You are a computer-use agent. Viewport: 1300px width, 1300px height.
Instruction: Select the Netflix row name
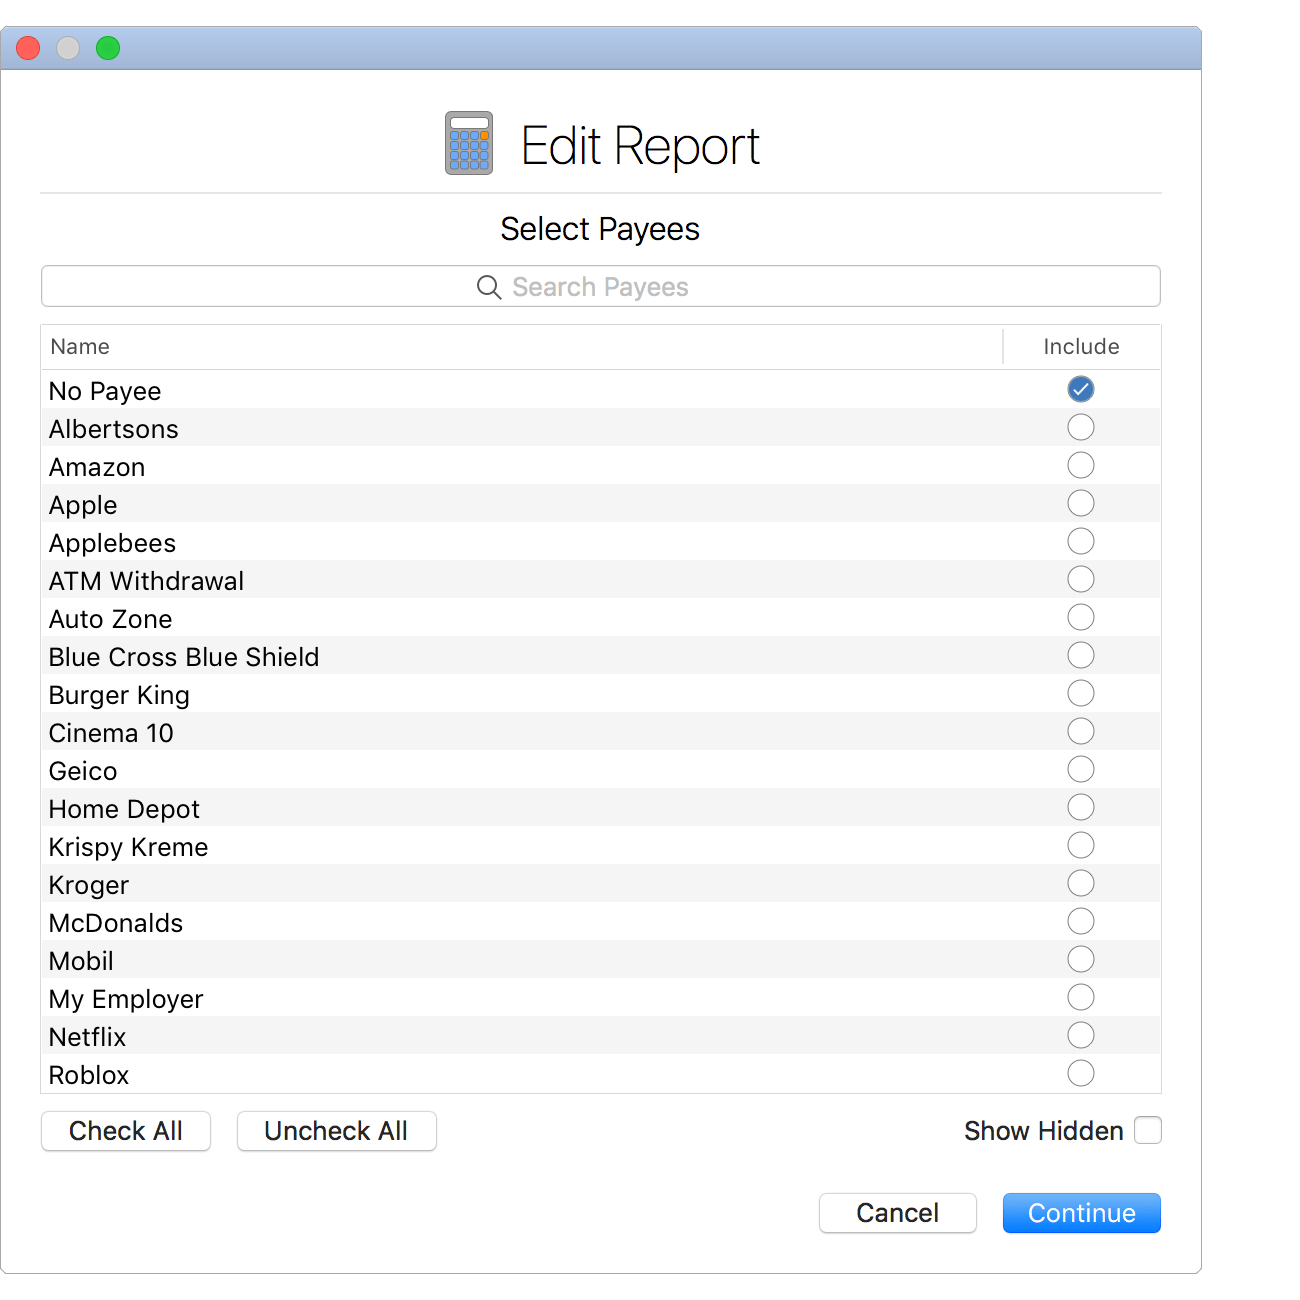[88, 1037]
